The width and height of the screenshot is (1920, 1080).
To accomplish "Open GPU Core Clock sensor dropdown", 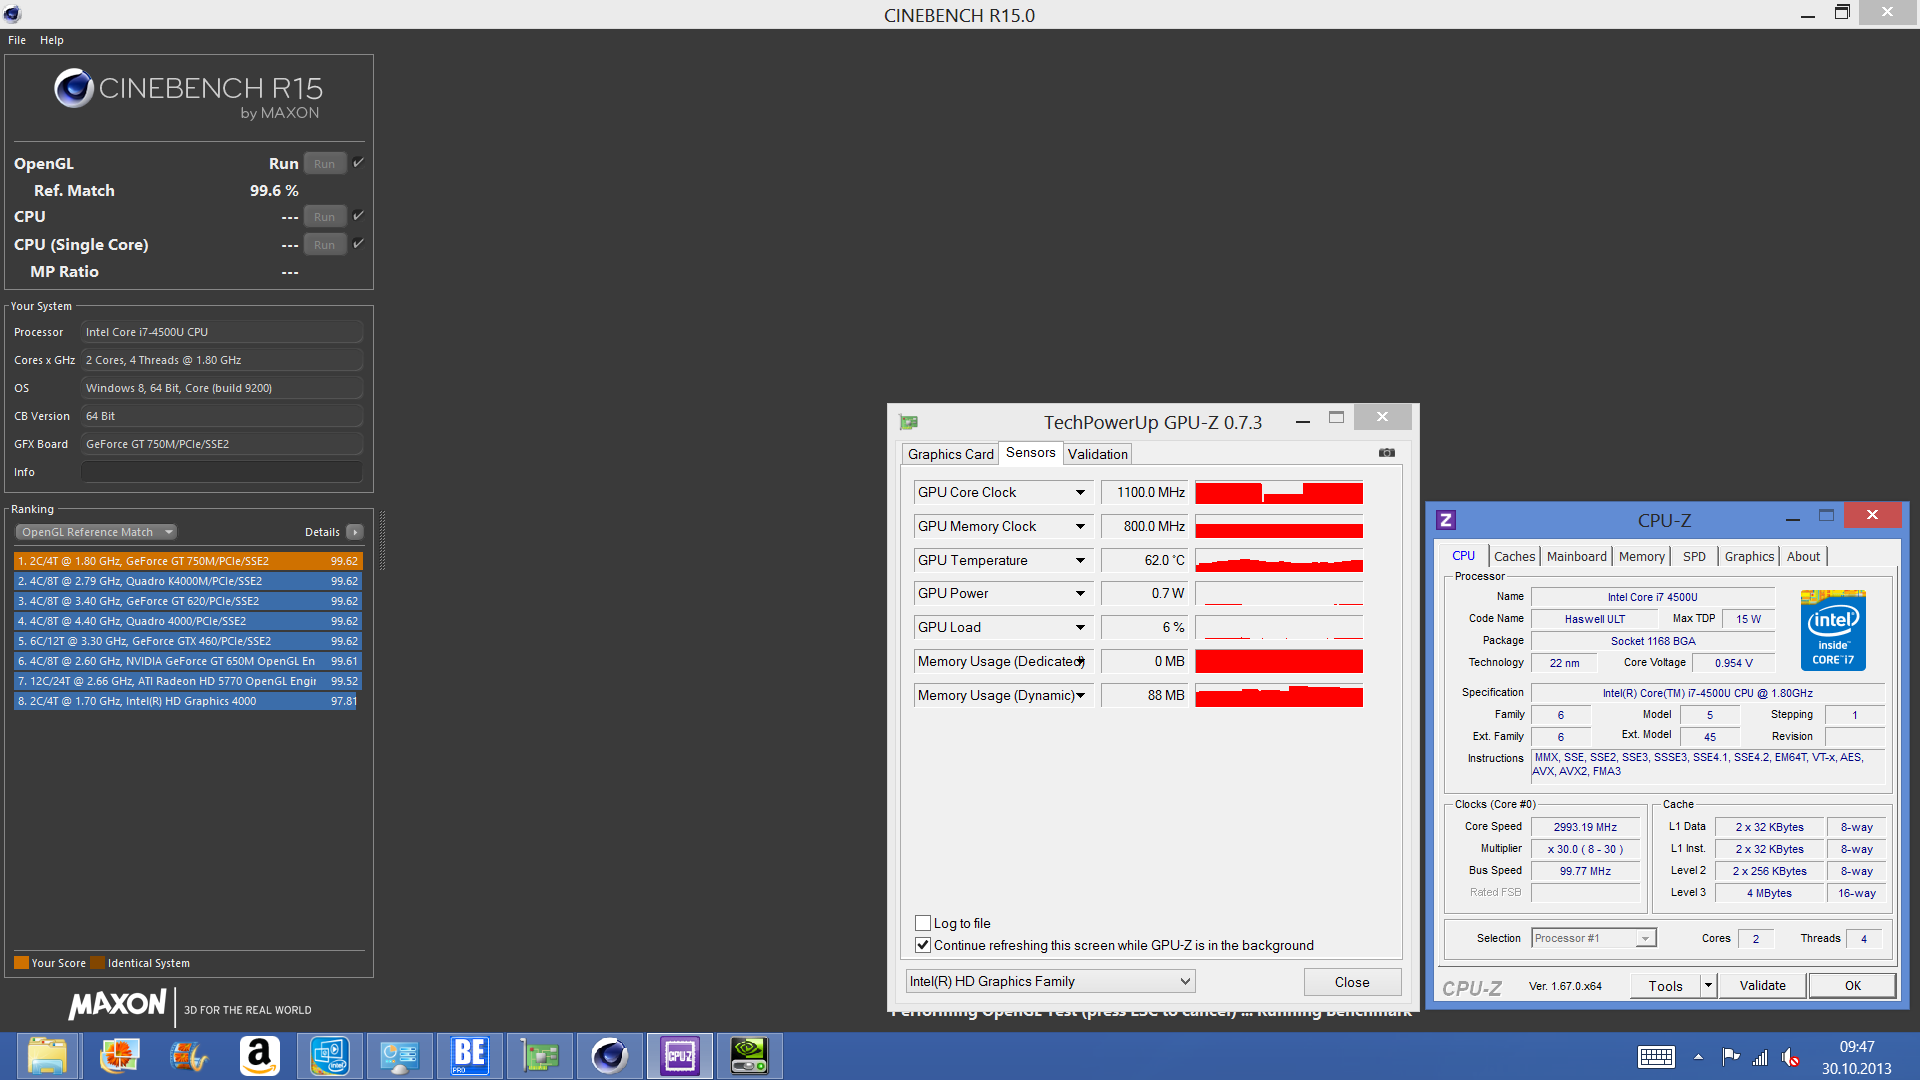I will tap(1080, 492).
